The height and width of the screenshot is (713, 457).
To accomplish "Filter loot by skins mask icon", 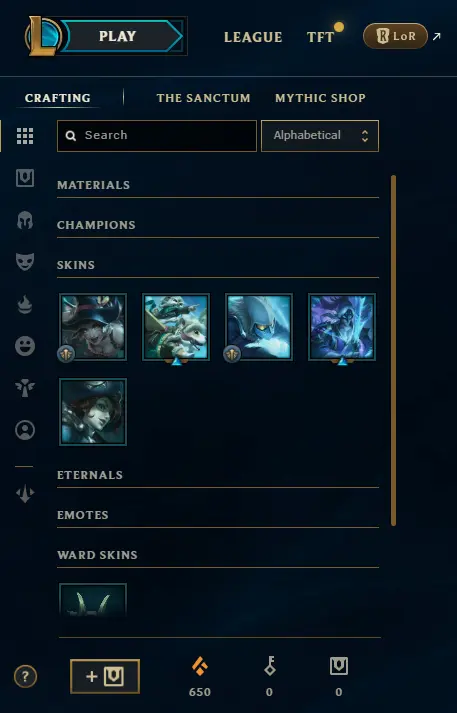I will [x=25, y=262].
